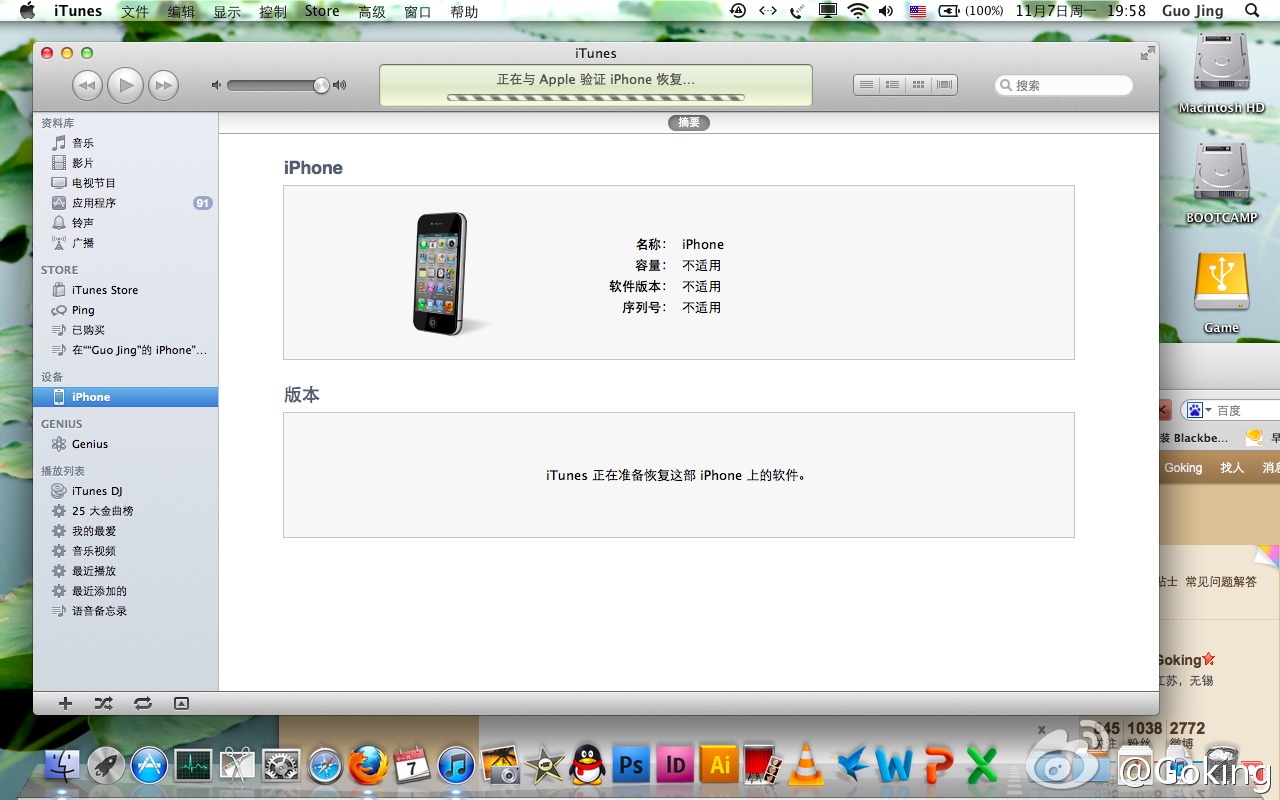
Task: Open Game USB drive on desktop
Action: pyautogui.click(x=1221, y=293)
